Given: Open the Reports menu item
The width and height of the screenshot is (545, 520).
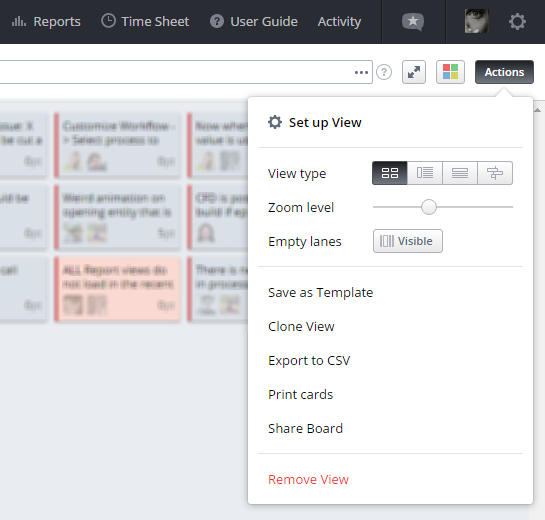Looking at the screenshot, I should 46,22.
